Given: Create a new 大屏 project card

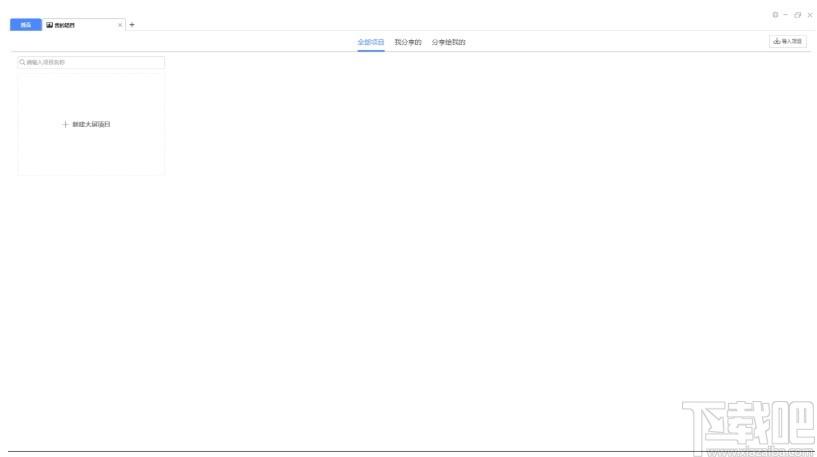Looking at the screenshot, I should tap(91, 124).
